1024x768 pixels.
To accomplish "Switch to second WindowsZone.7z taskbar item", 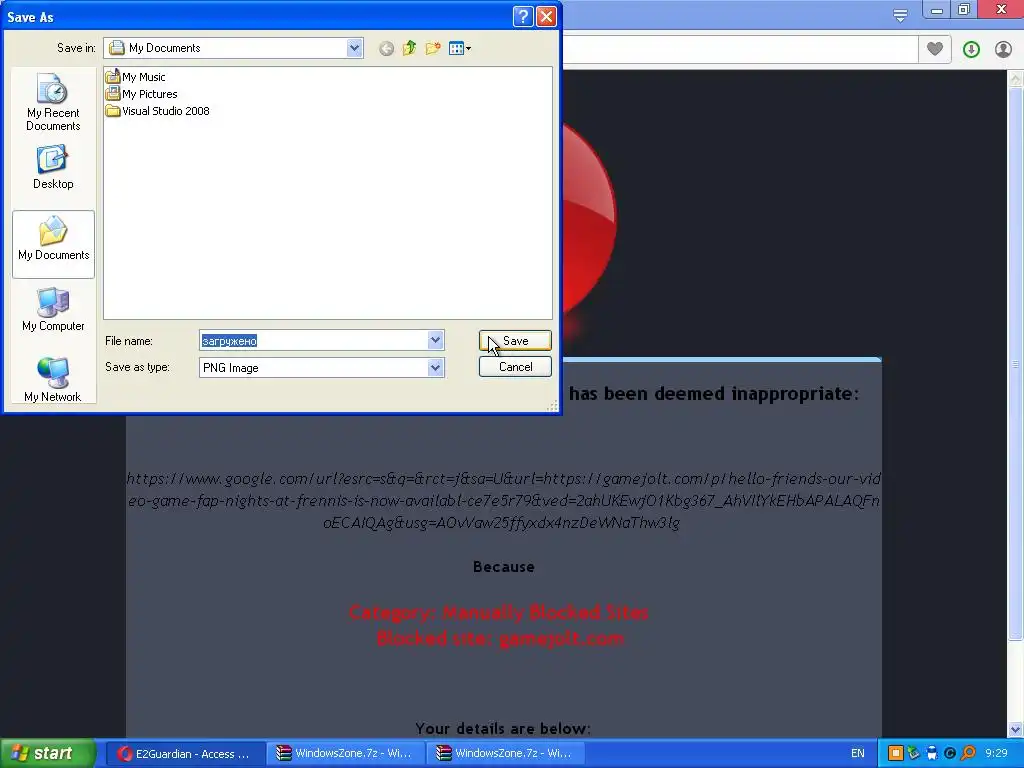I will click(505, 754).
